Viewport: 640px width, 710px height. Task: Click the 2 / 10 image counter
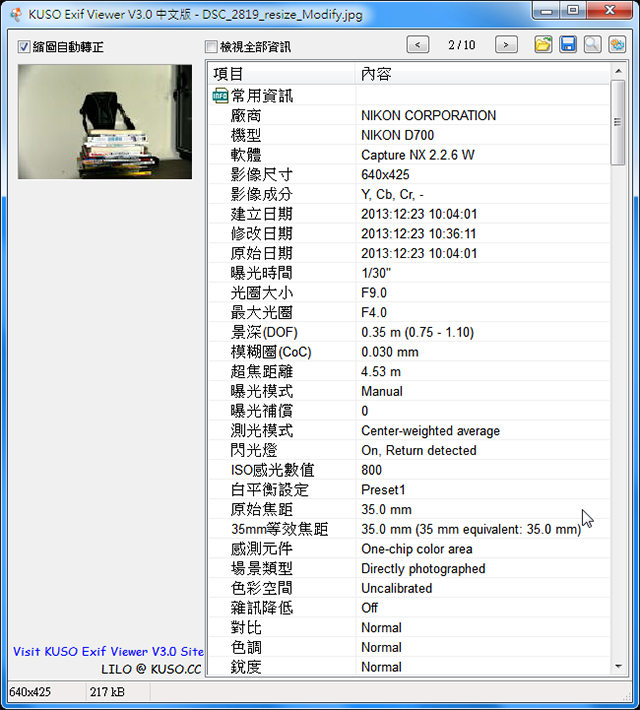[462, 45]
